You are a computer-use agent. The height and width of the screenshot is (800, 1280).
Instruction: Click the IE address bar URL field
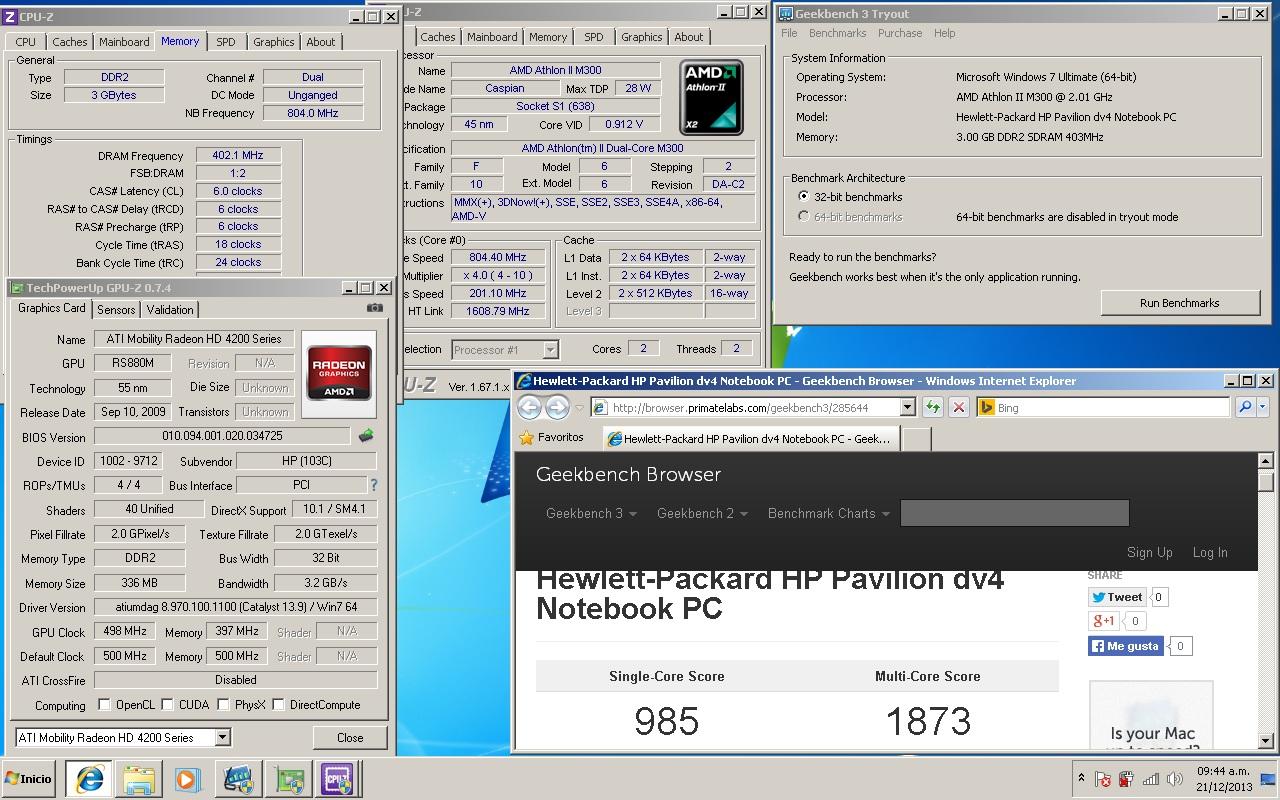click(745, 407)
